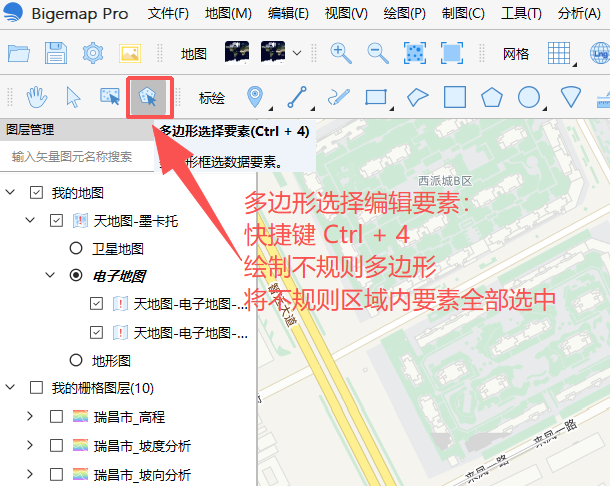
Task: Toggle the 我的栅格图层(10) checkbox
Action: coord(36,388)
